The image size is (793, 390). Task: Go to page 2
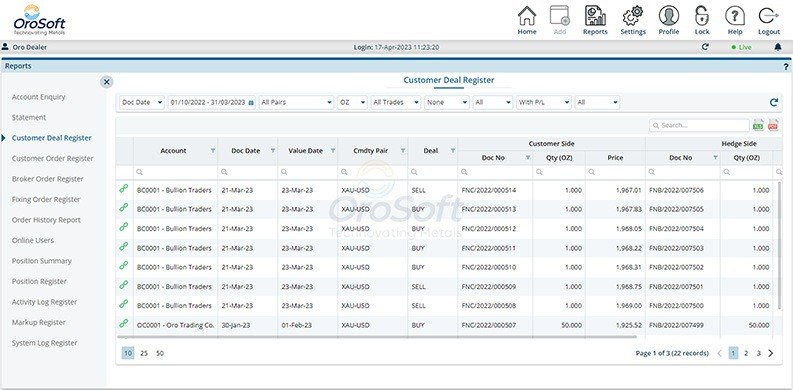(746, 353)
